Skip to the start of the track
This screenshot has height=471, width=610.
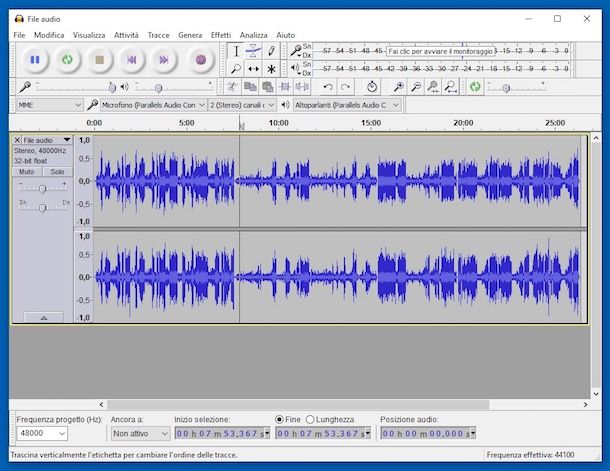[131, 60]
